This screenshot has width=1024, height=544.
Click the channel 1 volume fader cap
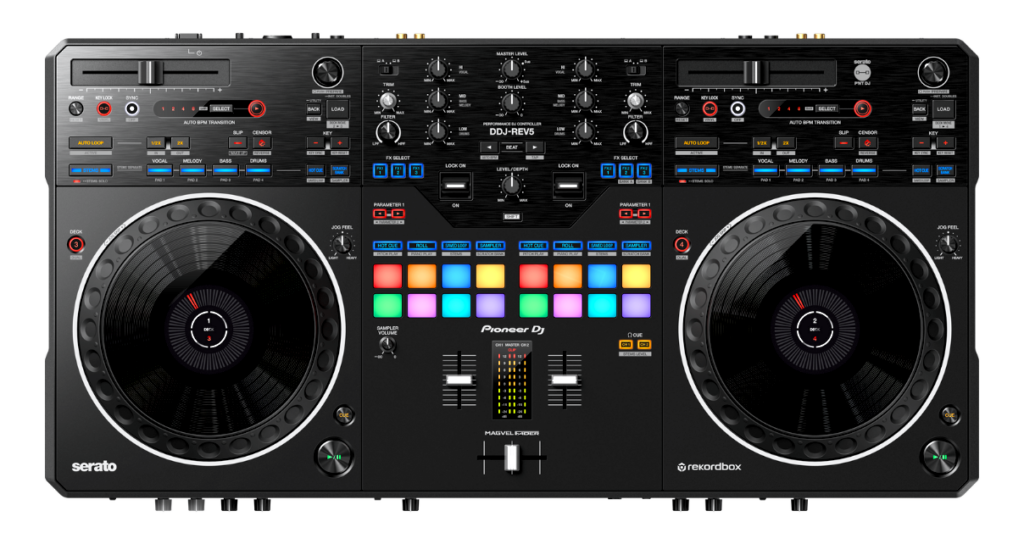pos(459,380)
